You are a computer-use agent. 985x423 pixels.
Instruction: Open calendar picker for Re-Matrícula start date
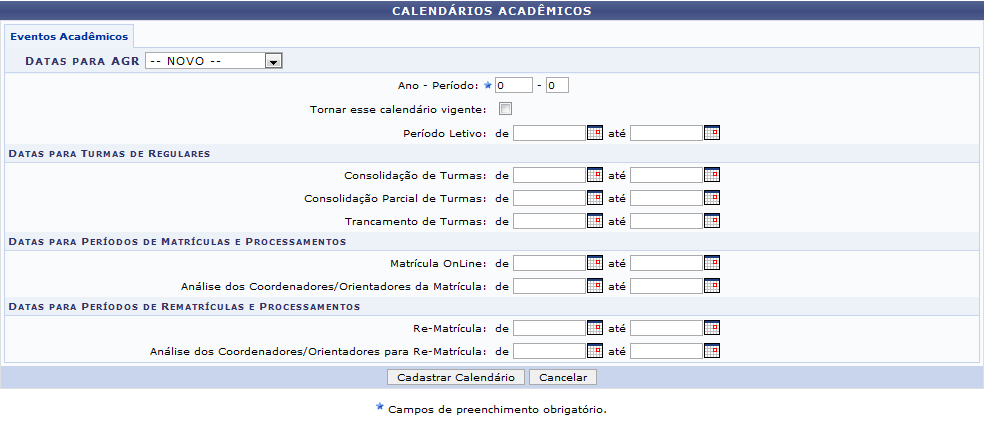[x=595, y=328]
